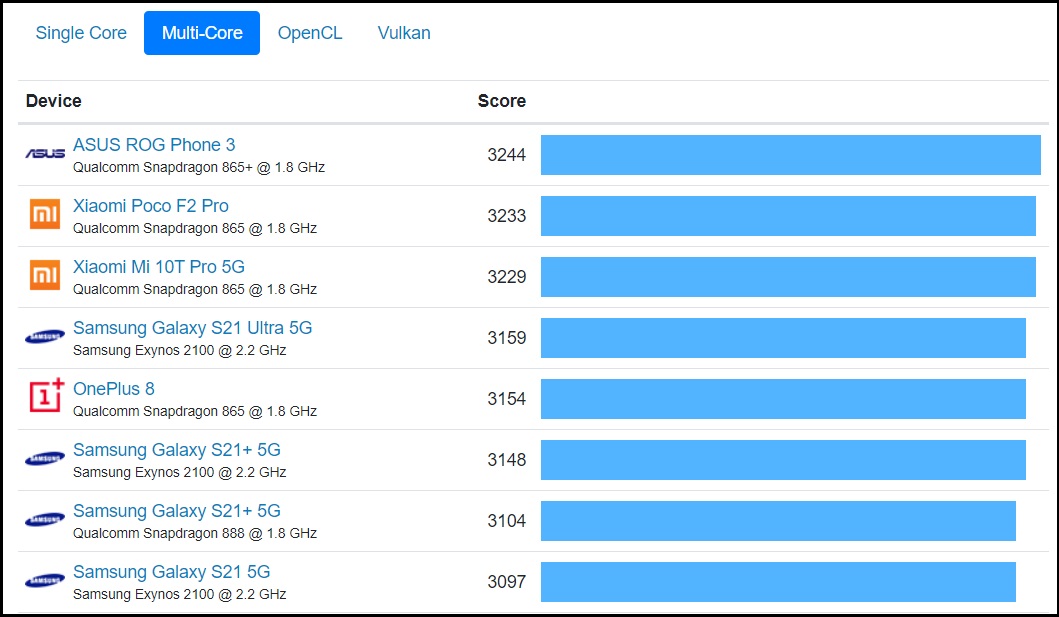Click the Samsung logo beside Galaxy S21 5G
The height and width of the screenshot is (617, 1059).
pos(45,581)
